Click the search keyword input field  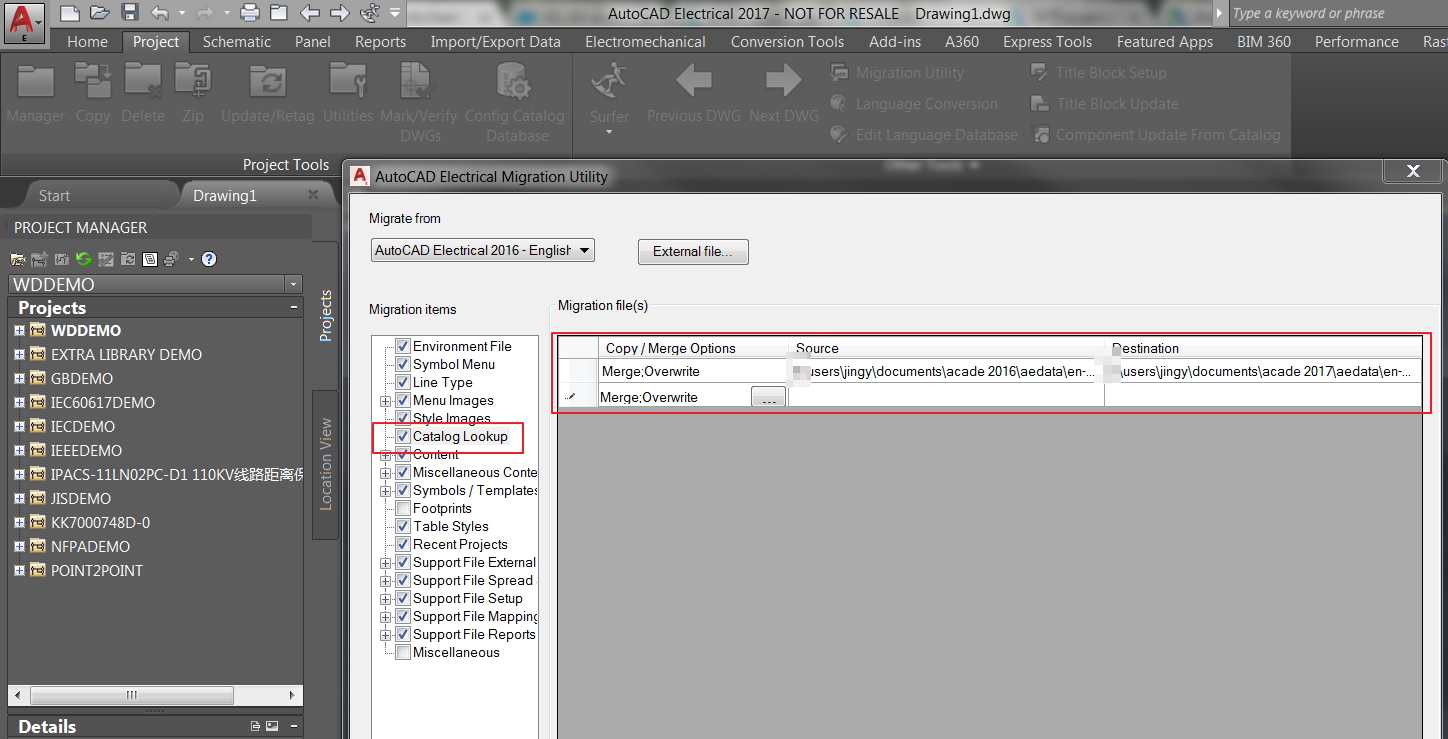[x=1337, y=13]
